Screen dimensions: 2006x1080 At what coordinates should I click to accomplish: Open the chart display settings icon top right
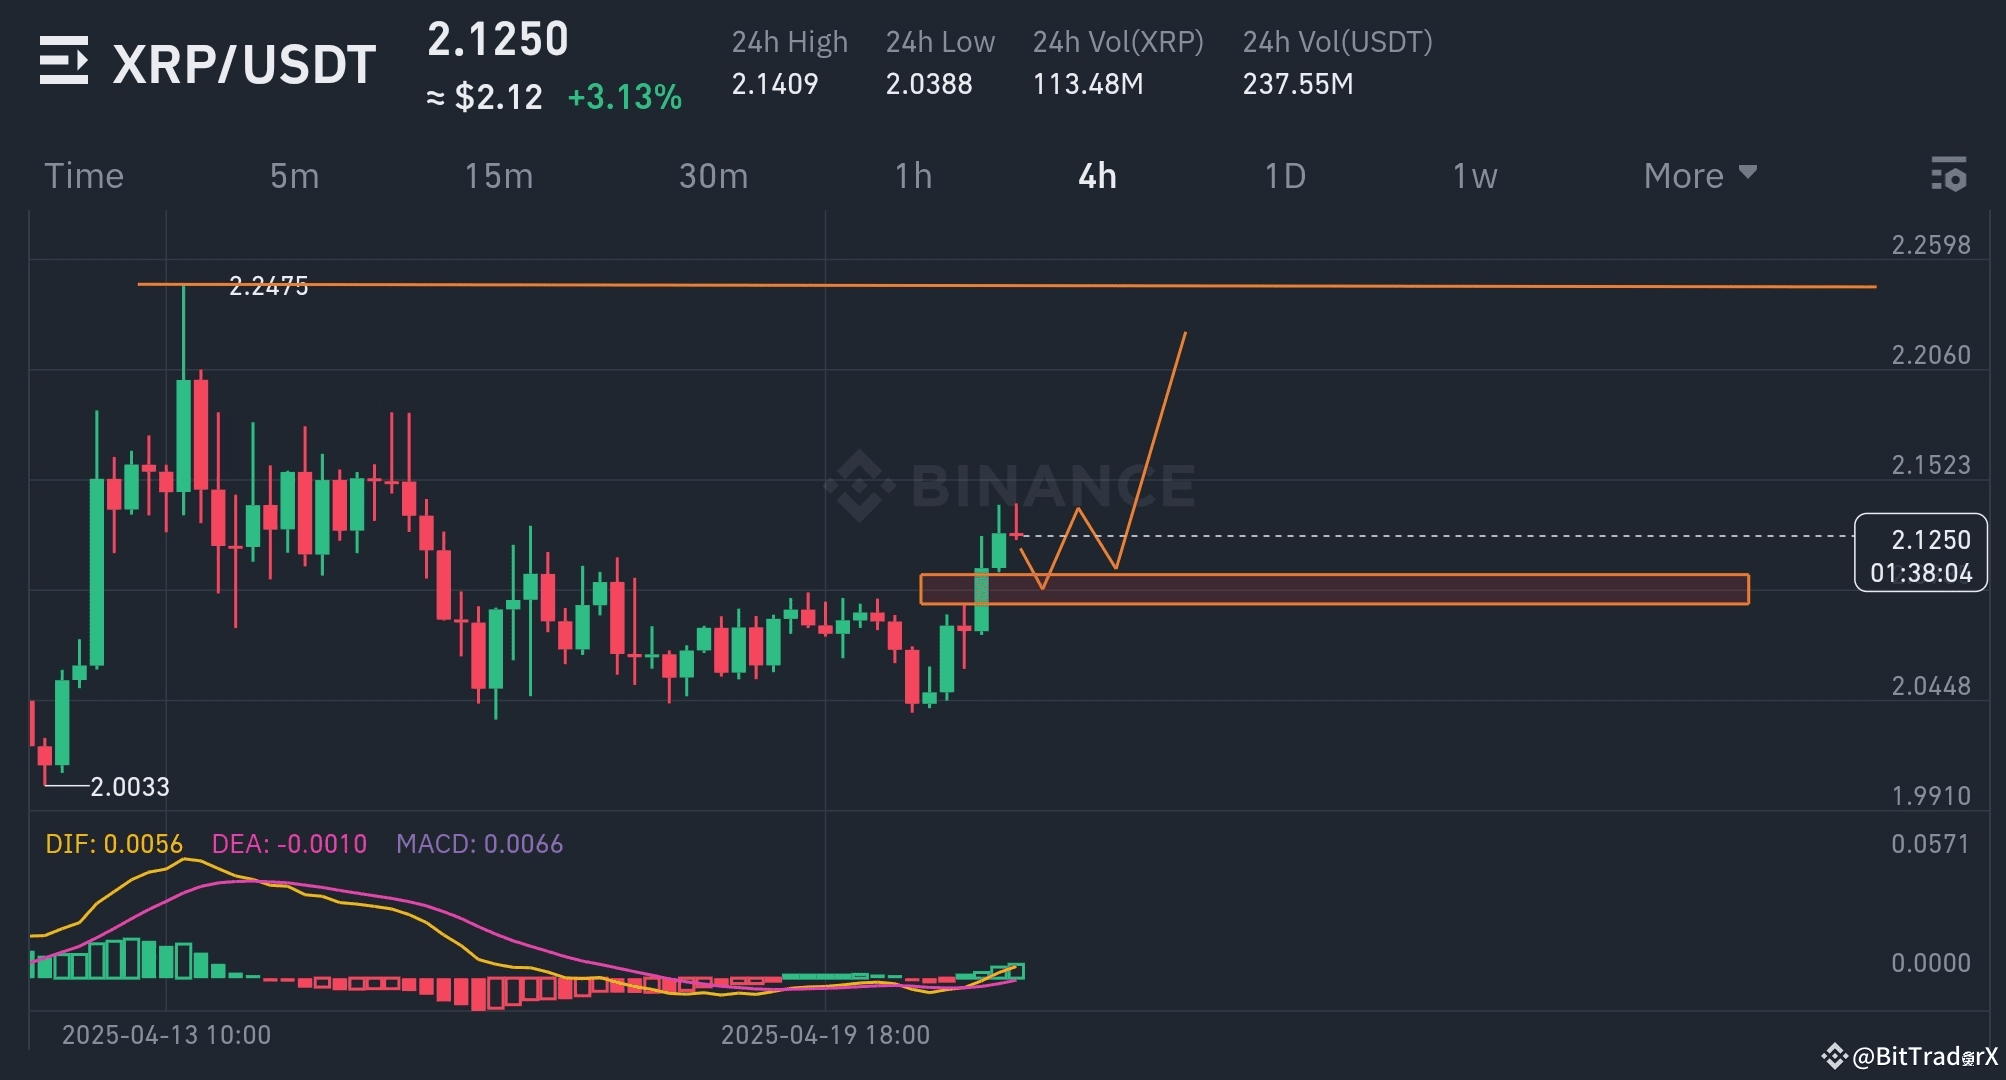tap(1947, 175)
